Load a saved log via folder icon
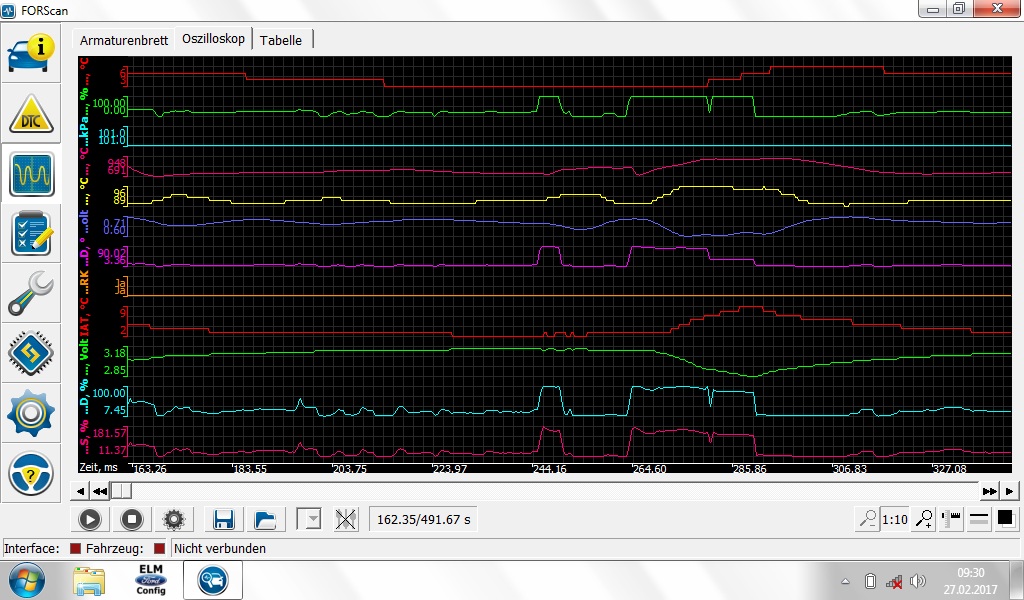This screenshot has height=600, width=1024. pyautogui.click(x=265, y=519)
